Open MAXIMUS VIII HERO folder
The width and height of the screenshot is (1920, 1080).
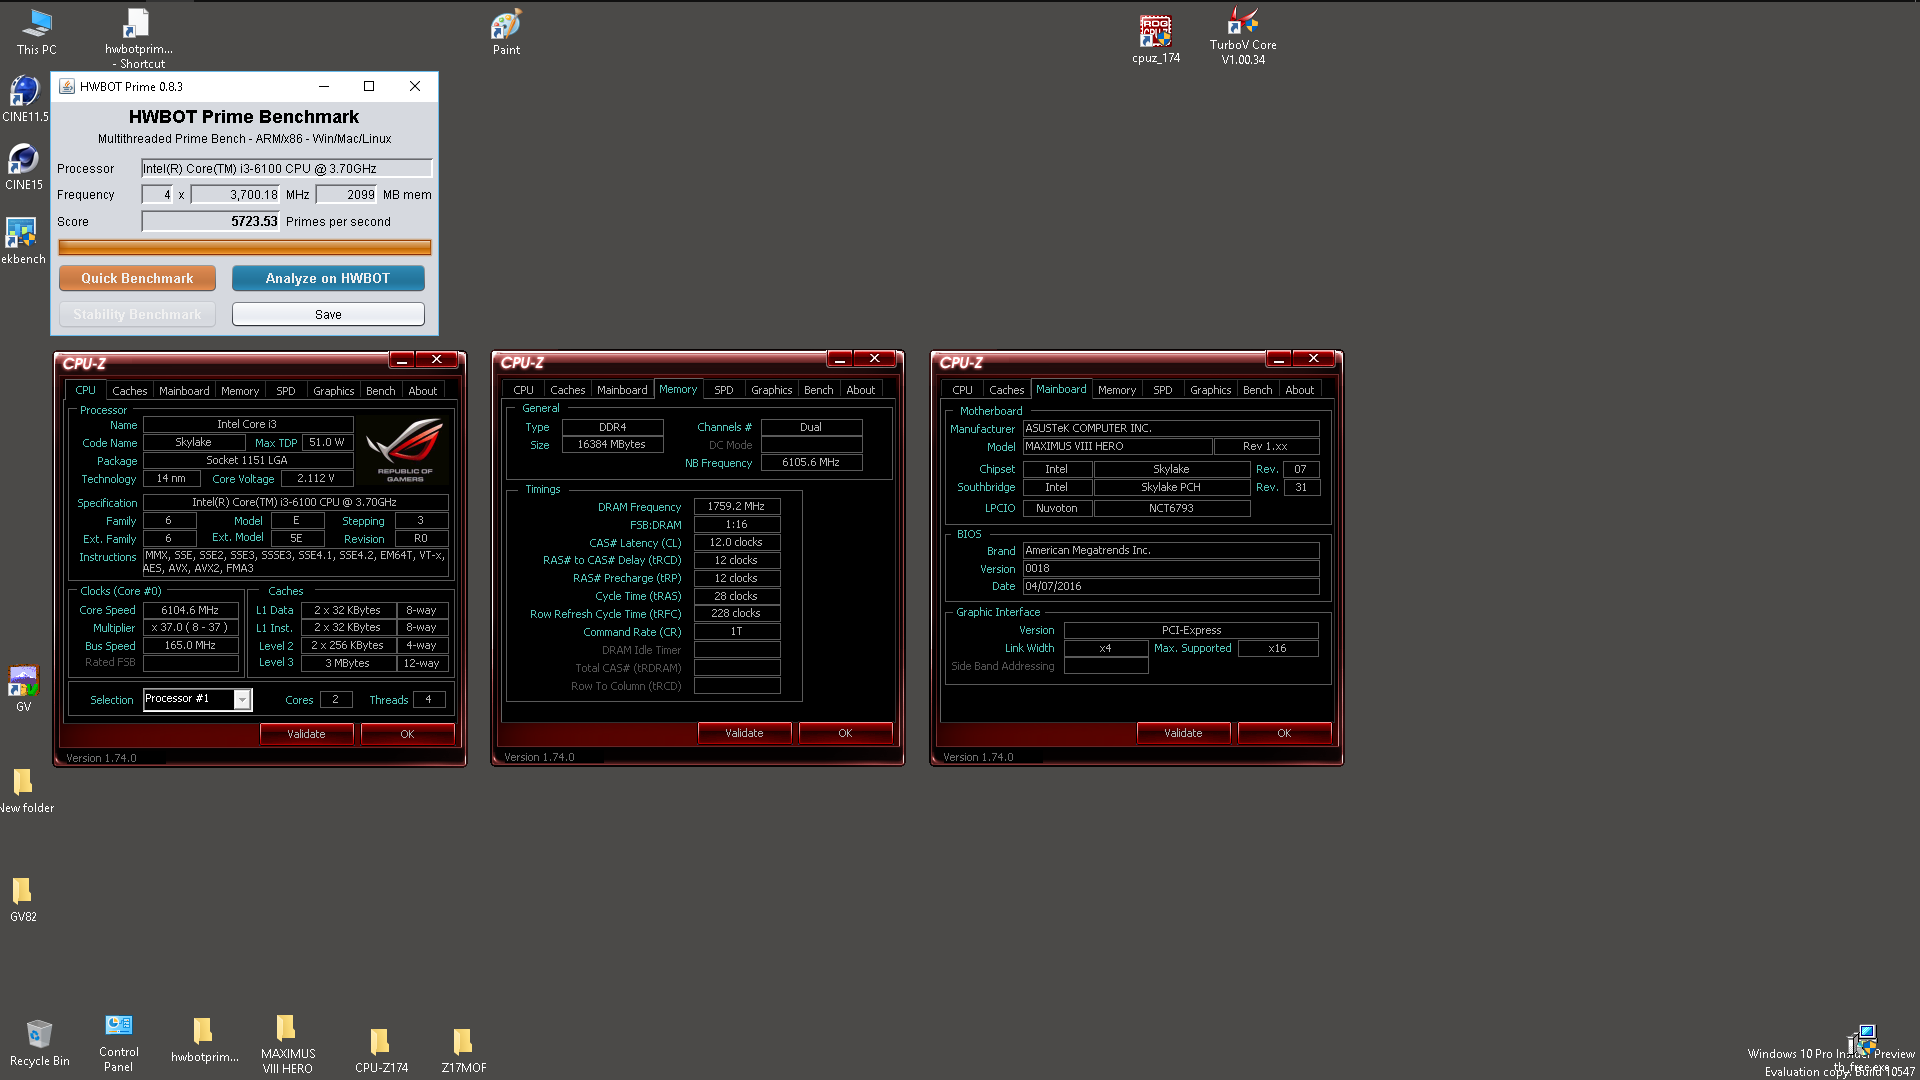click(288, 1044)
